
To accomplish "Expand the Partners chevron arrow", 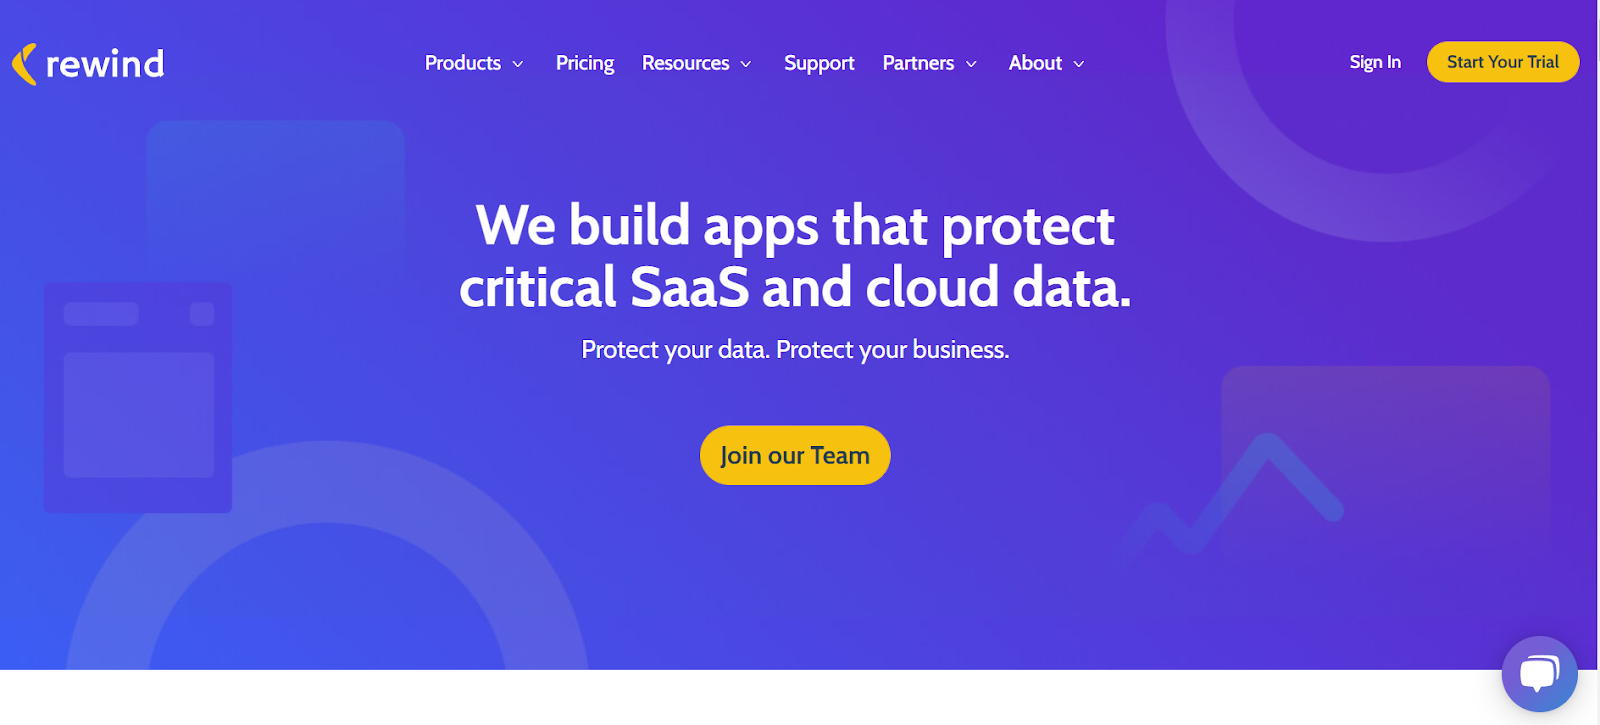I will click(971, 64).
